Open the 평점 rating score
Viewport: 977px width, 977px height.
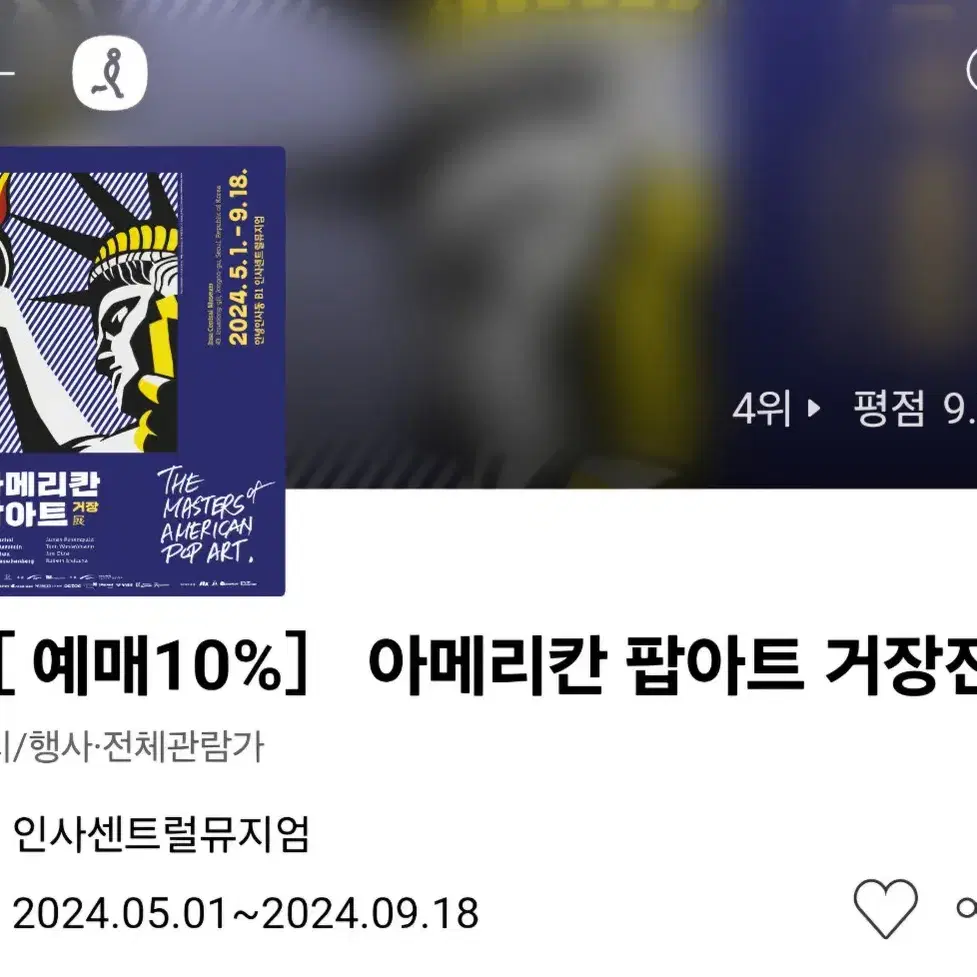tap(915, 409)
